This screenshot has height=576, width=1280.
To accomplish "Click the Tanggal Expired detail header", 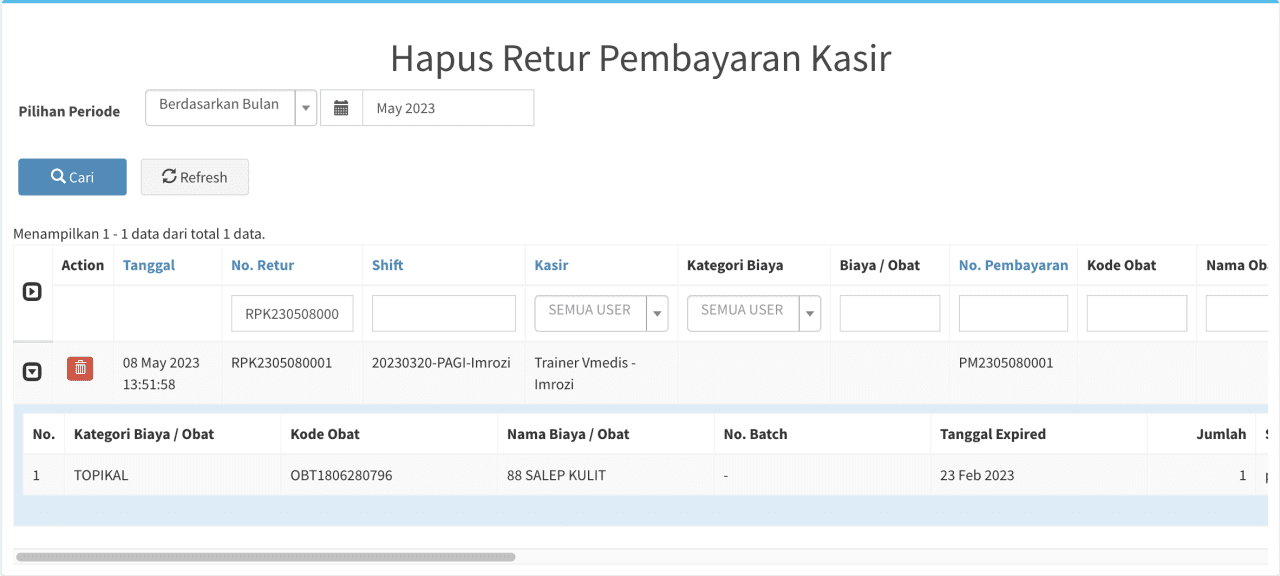I will coord(993,434).
